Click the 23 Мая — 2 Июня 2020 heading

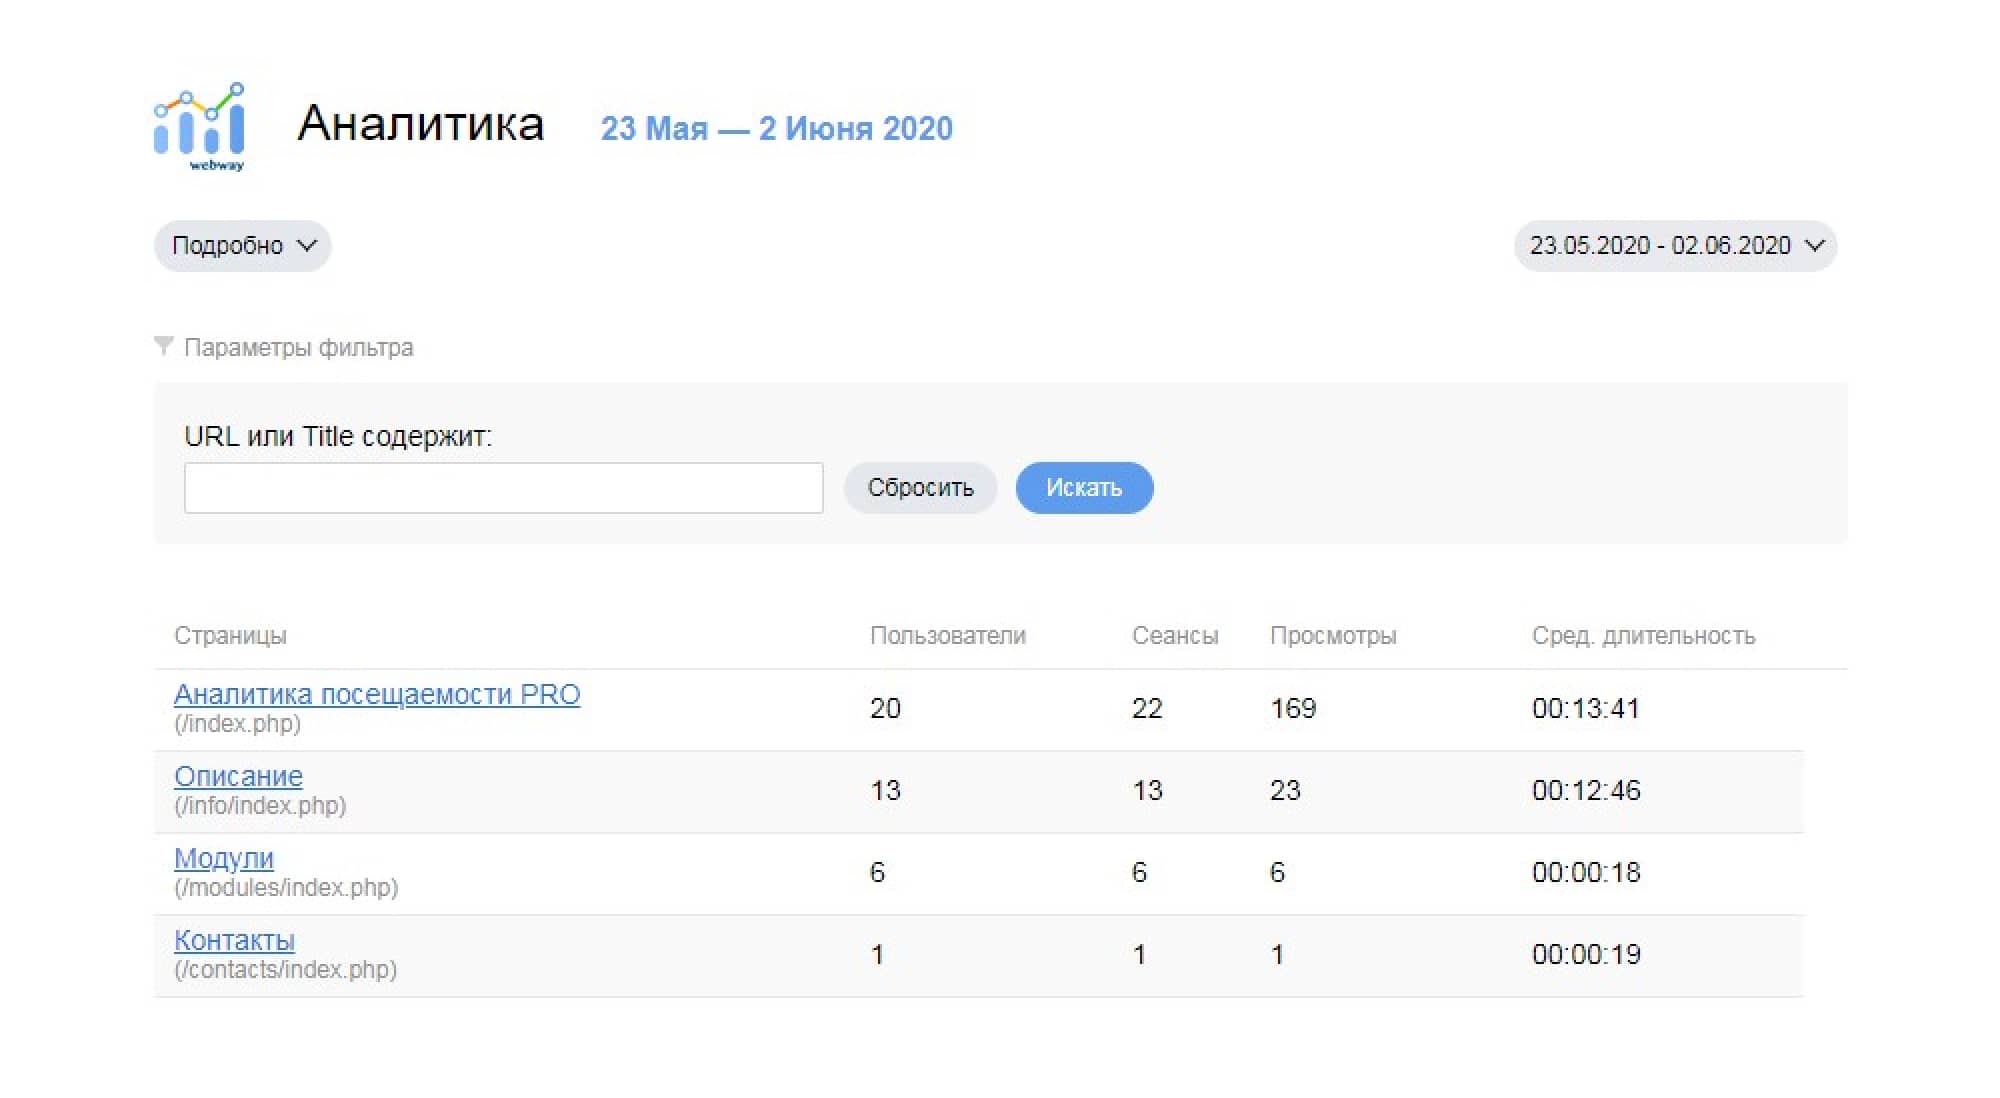(776, 129)
